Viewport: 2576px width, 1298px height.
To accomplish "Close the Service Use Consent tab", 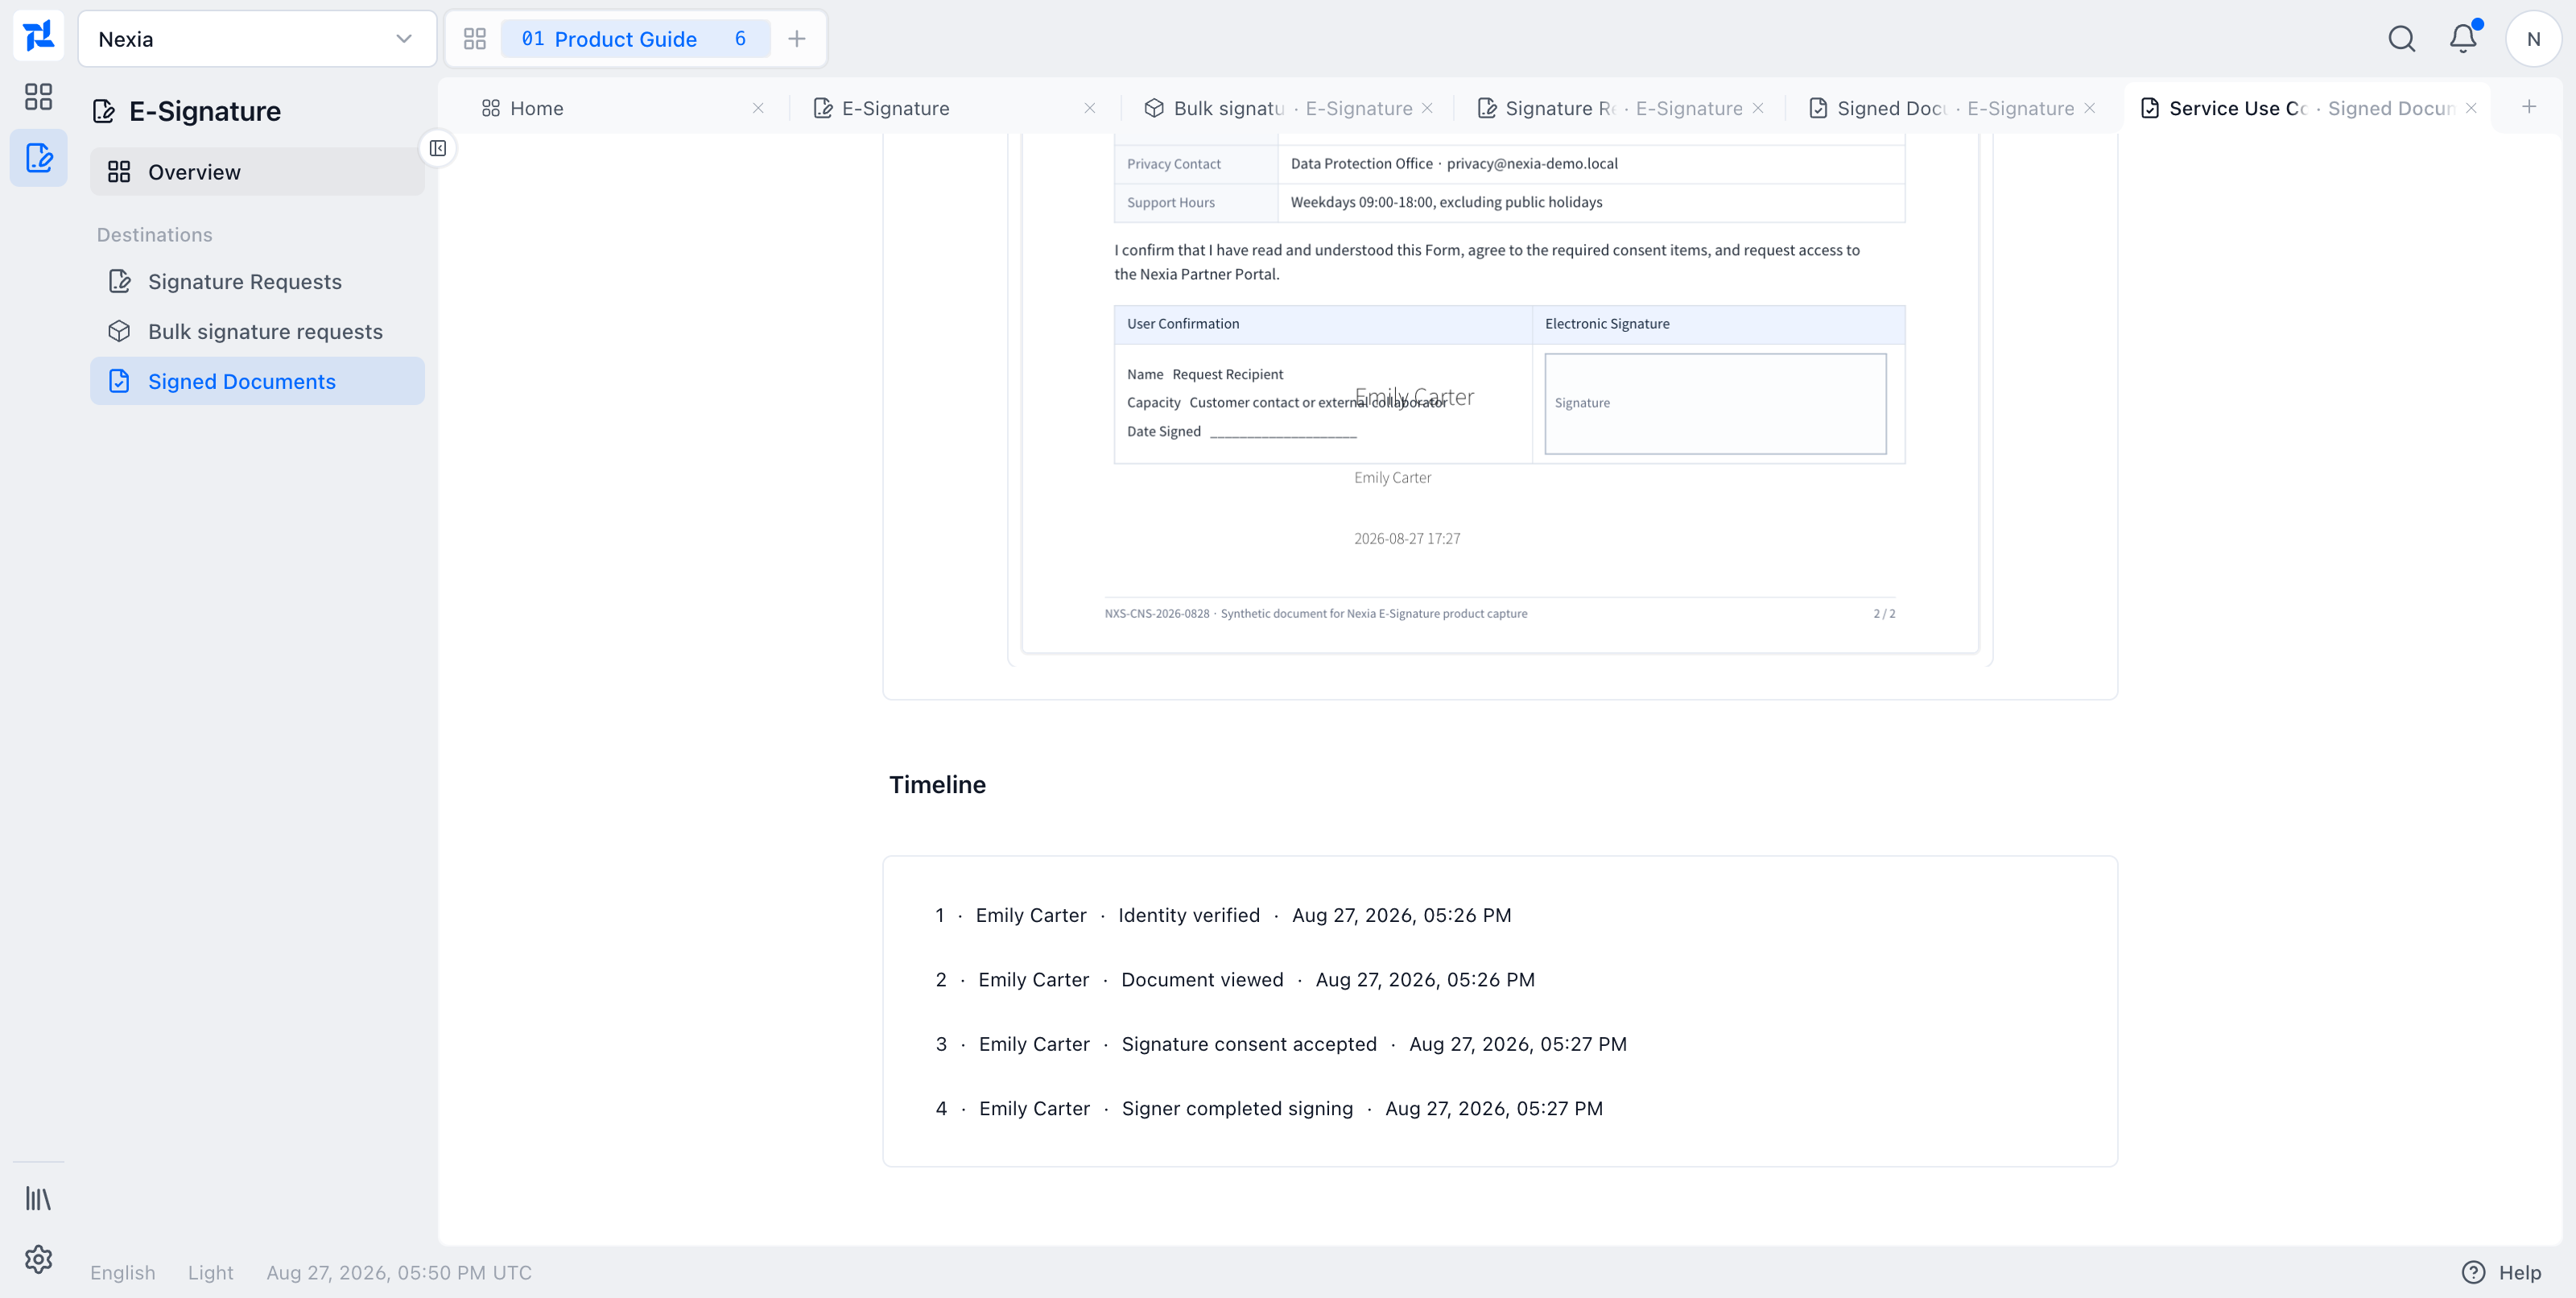I will 2471,108.
